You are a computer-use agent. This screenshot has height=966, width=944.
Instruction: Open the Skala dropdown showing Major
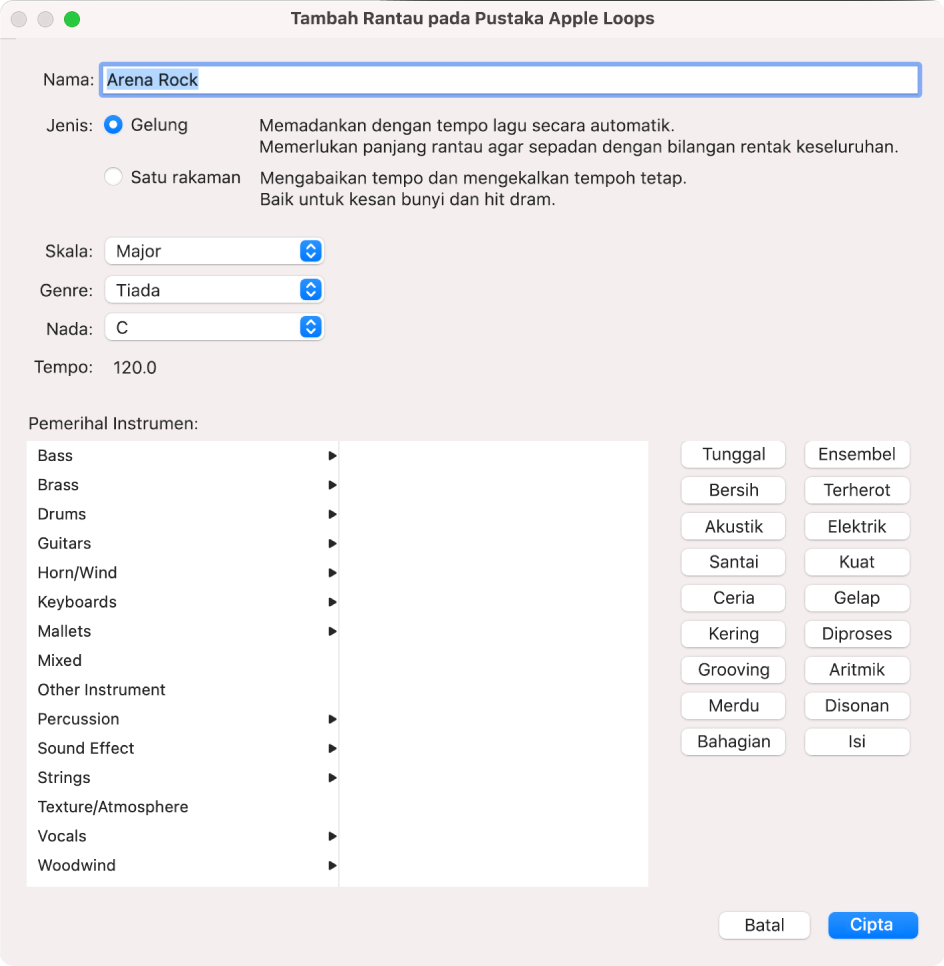click(x=213, y=251)
